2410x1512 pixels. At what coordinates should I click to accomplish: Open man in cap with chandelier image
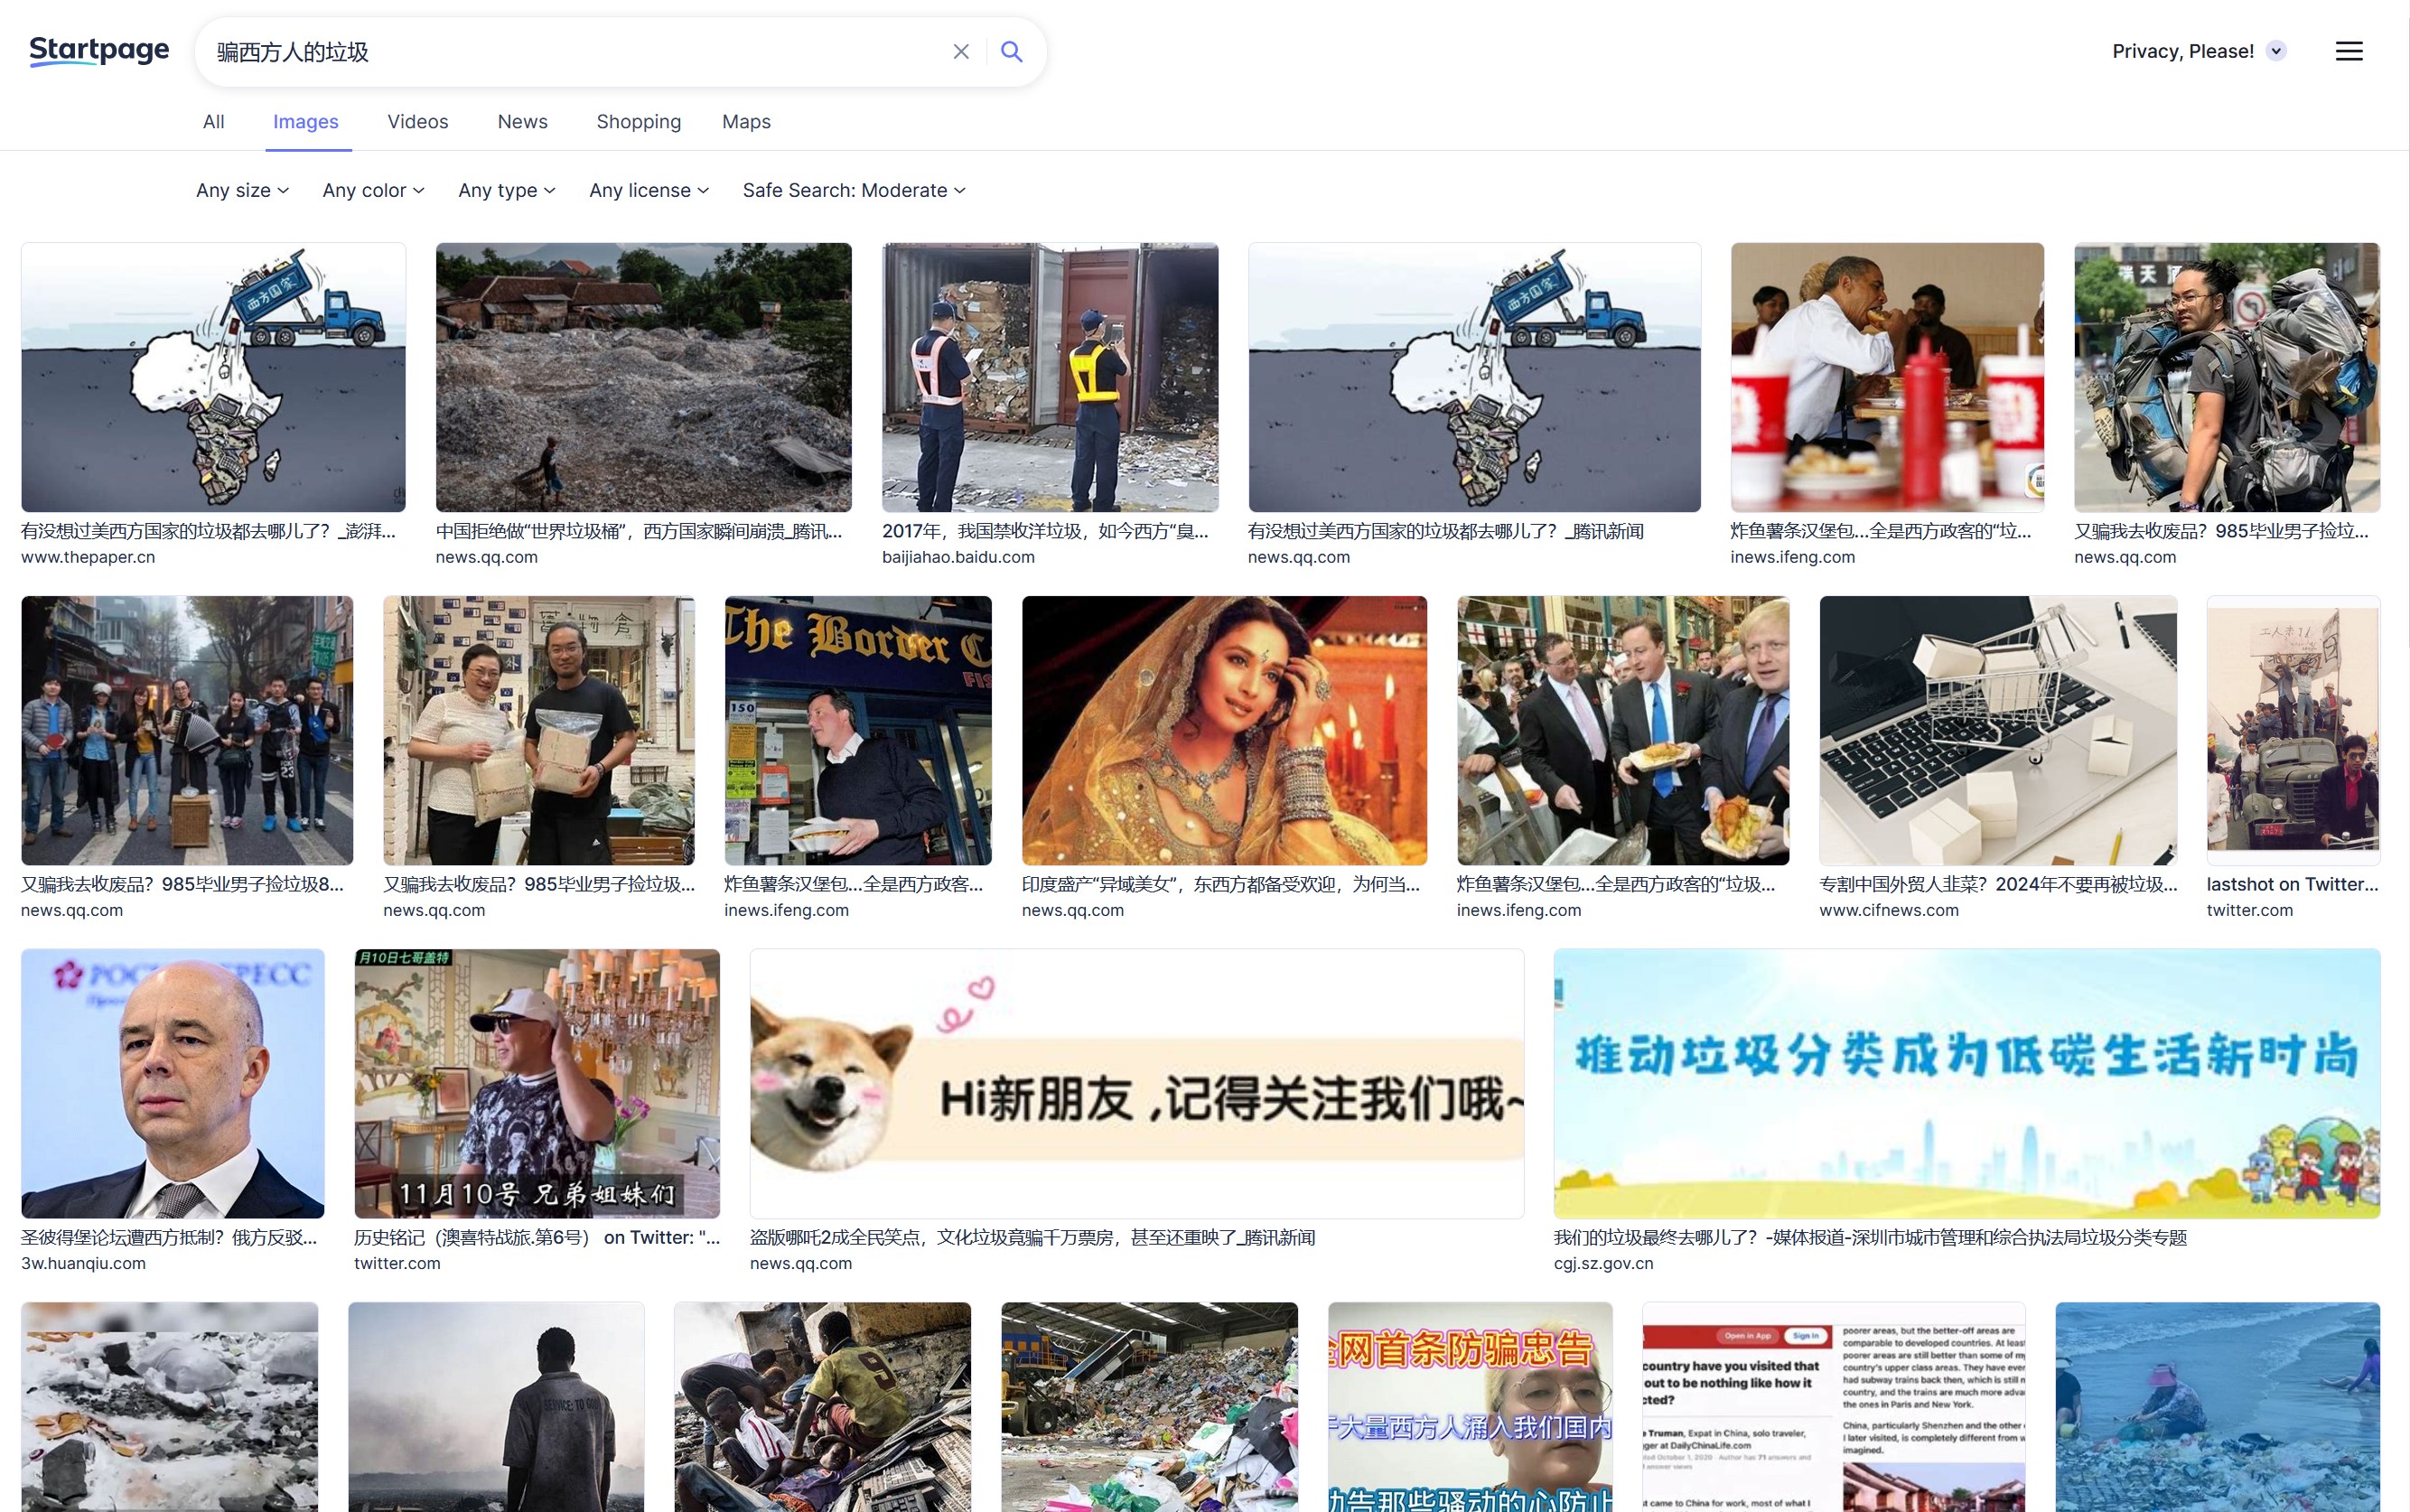click(537, 1083)
